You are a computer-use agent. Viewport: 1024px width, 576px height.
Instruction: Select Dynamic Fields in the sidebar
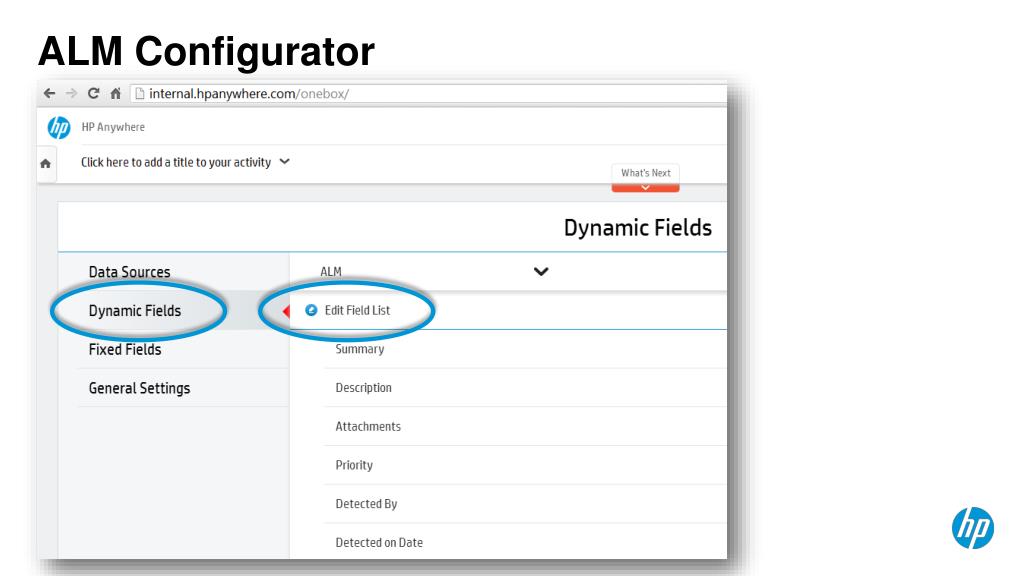click(x=135, y=311)
